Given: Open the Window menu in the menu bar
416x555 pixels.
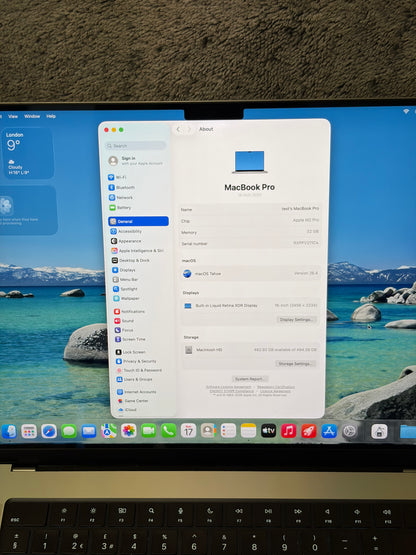Looking at the screenshot, I should tap(32, 116).
